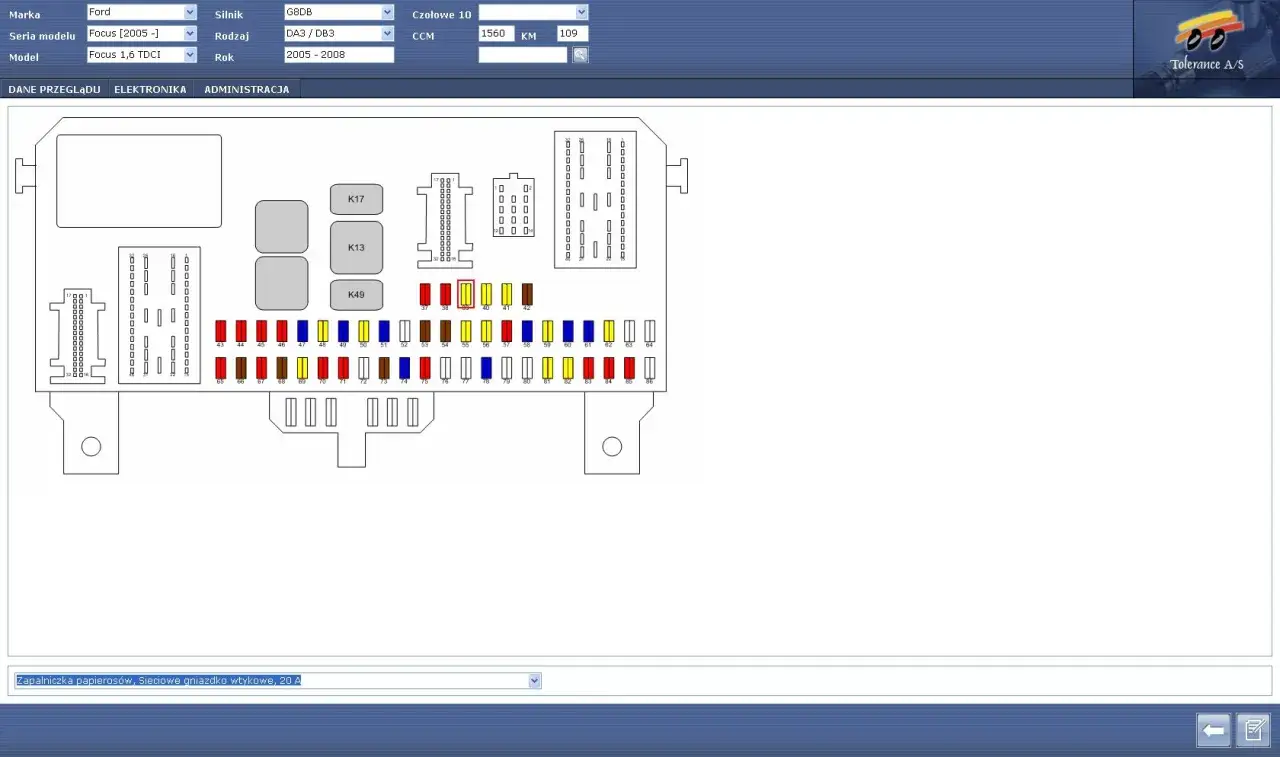This screenshot has width=1280, height=757.
Task: Select red fuse number 65
Action: pos(220,368)
